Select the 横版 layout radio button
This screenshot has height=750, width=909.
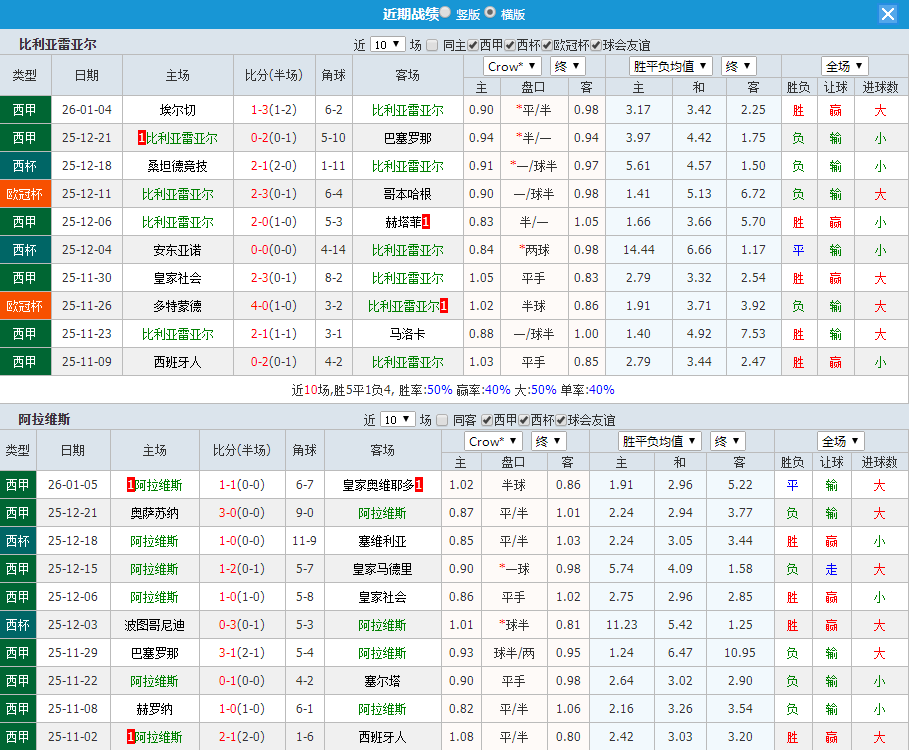(x=491, y=14)
